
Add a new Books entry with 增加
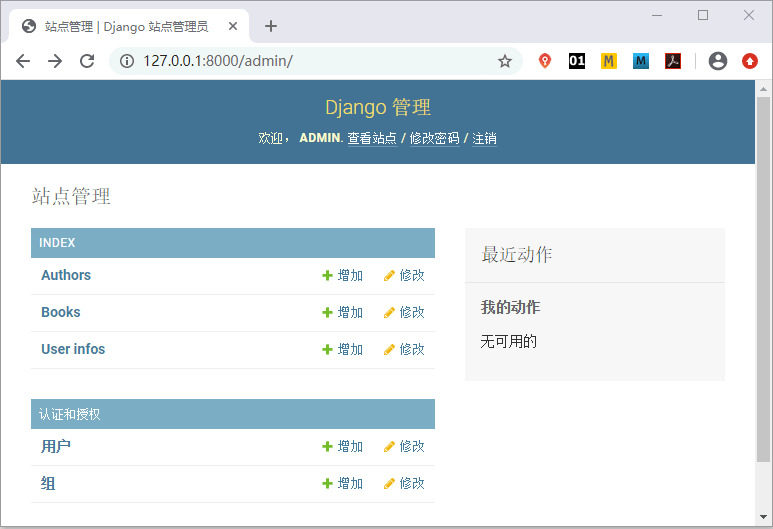(343, 312)
